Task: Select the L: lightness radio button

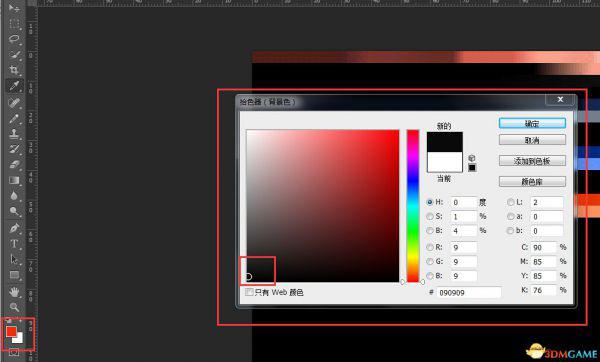Action: click(510, 202)
